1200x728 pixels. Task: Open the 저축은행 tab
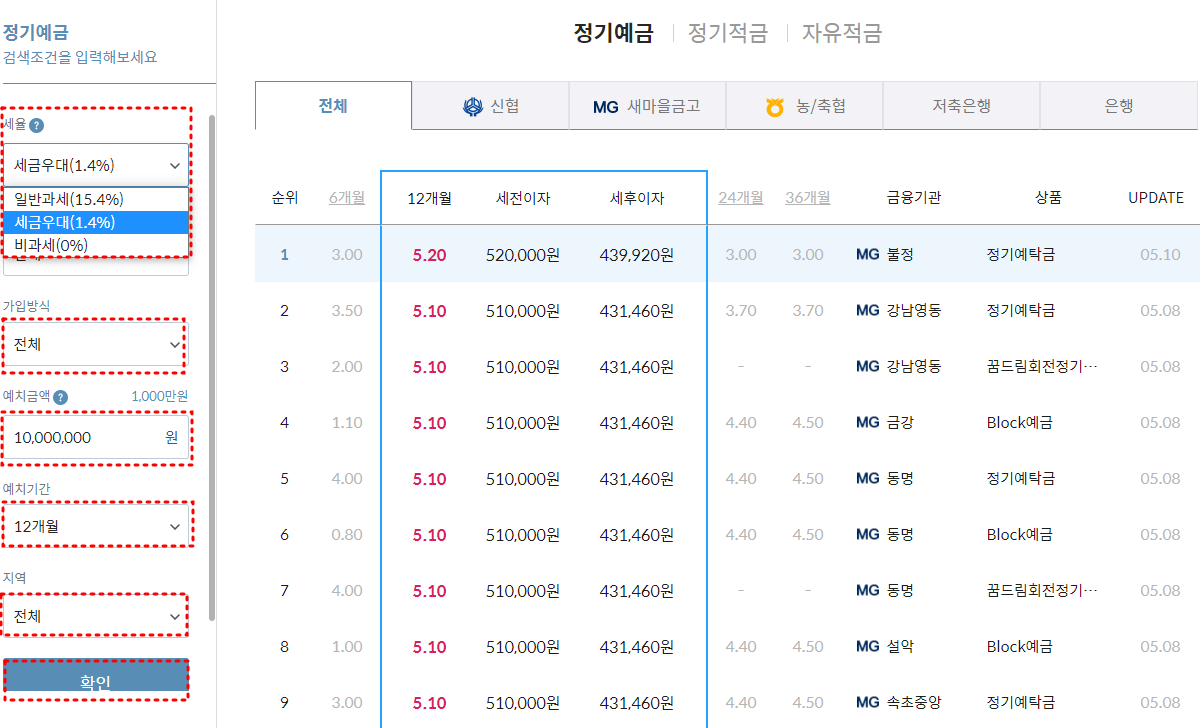(960, 105)
